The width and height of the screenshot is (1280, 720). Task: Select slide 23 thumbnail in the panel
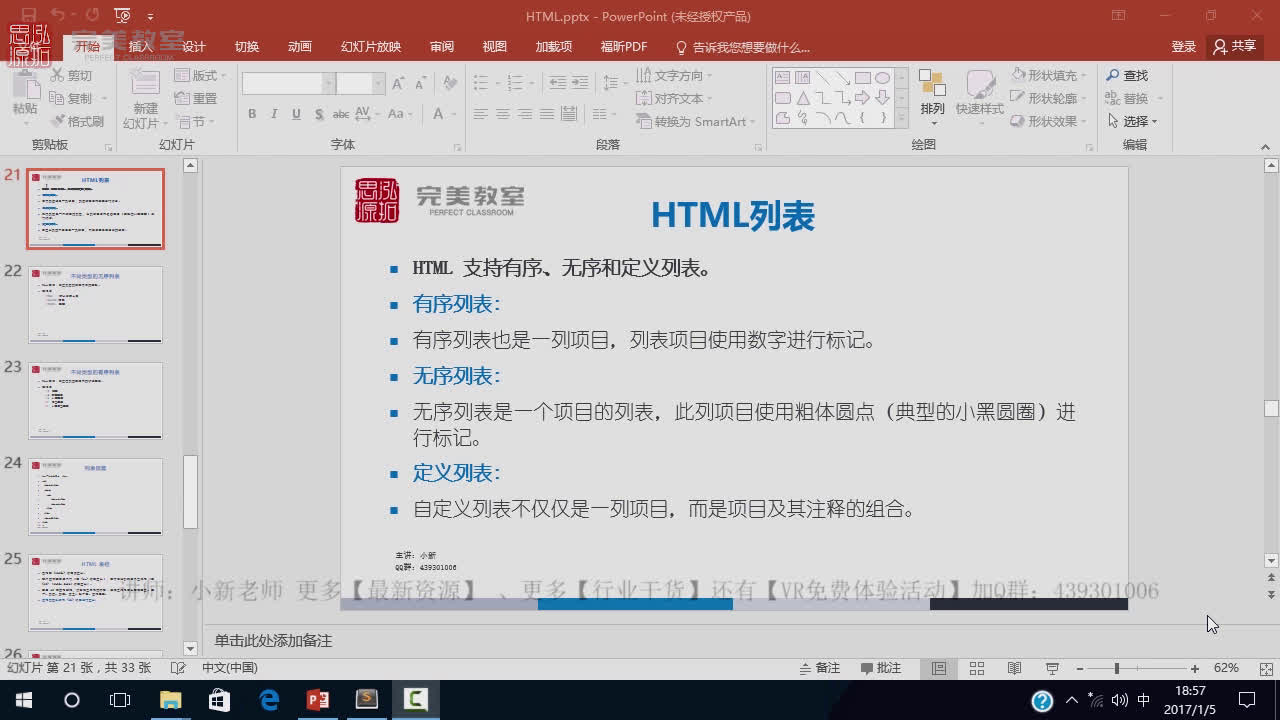pos(95,398)
